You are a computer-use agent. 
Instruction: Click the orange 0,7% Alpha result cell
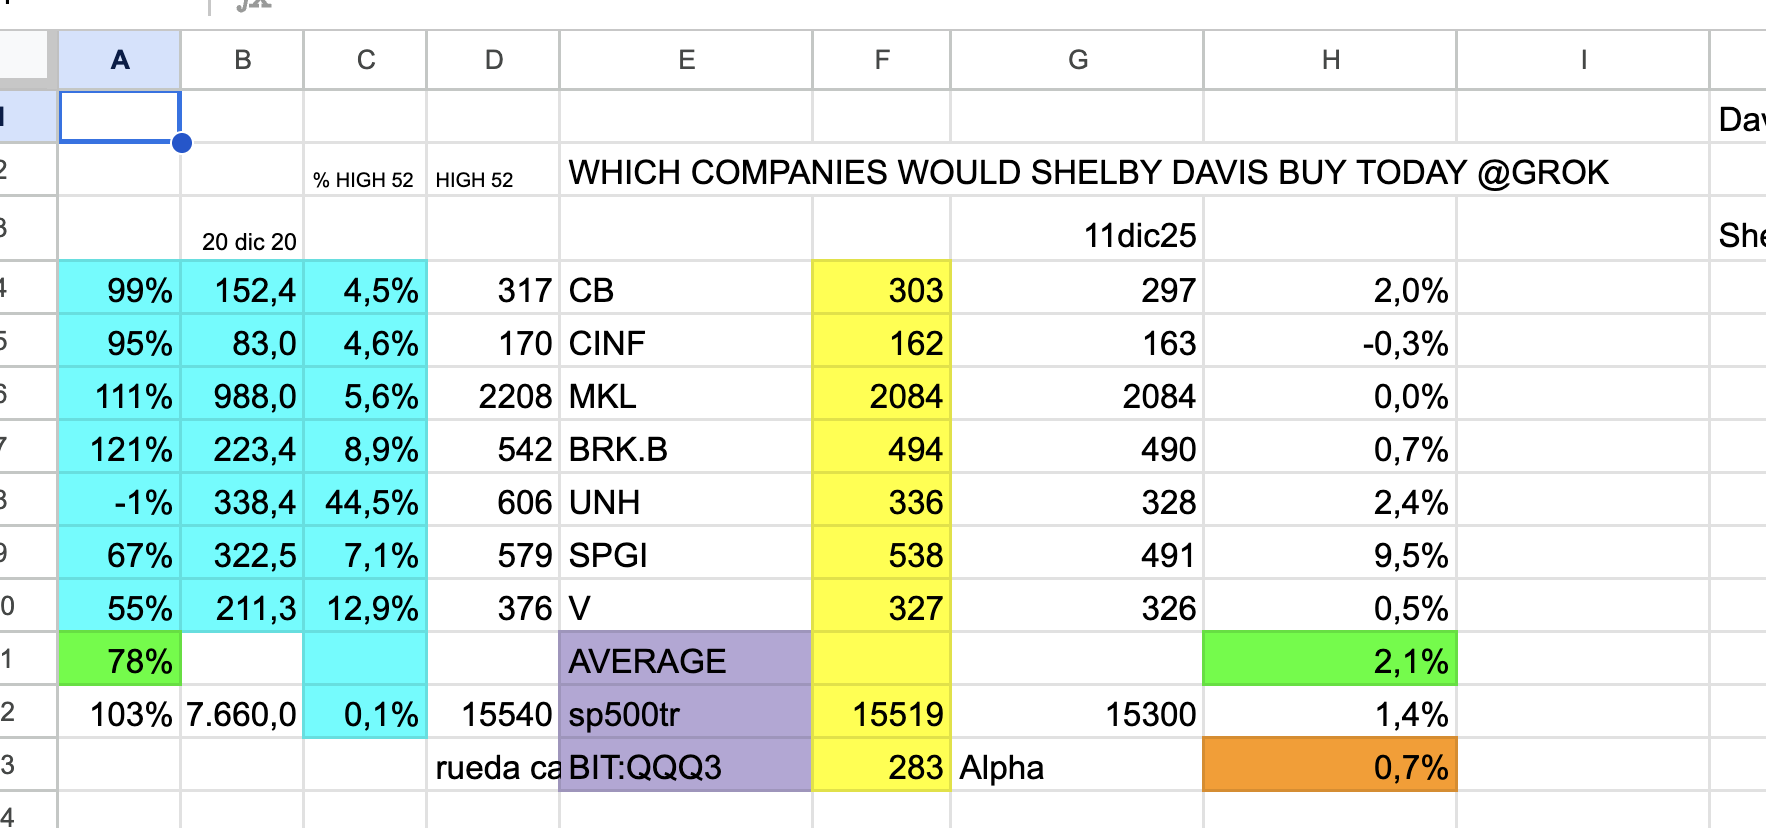[x=1330, y=767]
